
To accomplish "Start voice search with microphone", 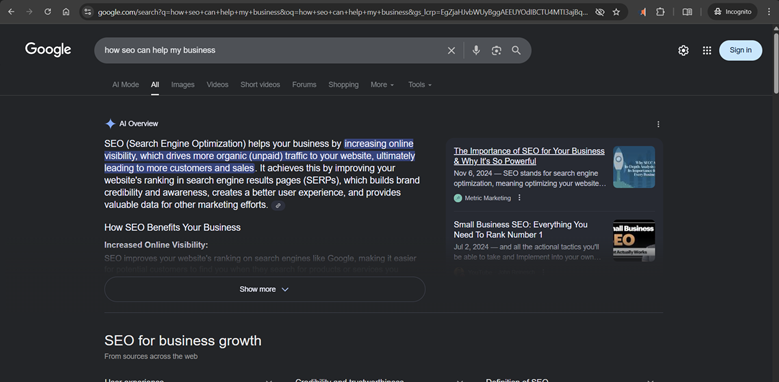I will 476,50.
